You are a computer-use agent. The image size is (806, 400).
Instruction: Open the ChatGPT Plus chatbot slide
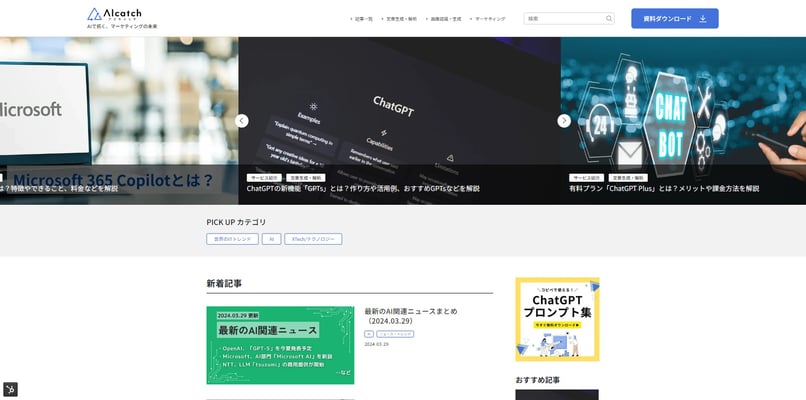[x=683, y=121]
